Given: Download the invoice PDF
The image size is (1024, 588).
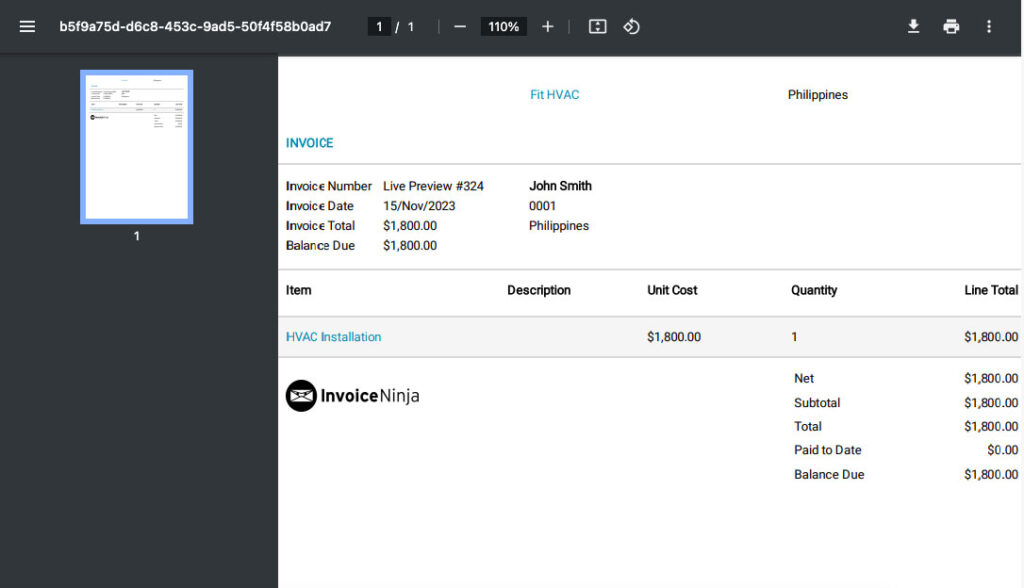Looking at the screenshot, I should pos(913,26).
